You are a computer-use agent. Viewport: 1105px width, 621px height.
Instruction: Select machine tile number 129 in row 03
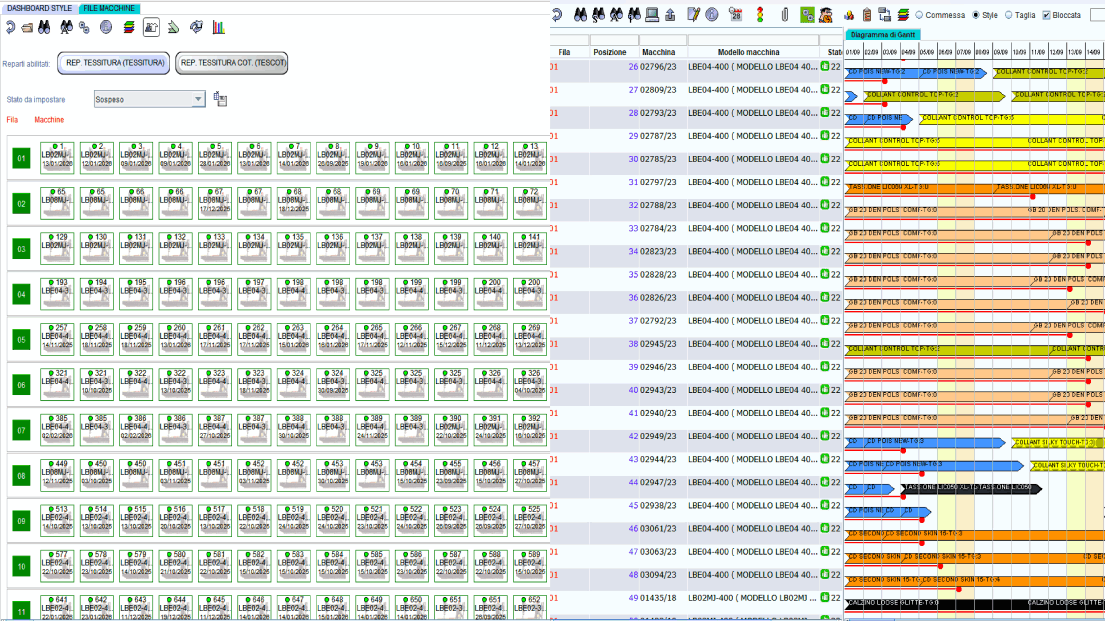tap(57, 248)
